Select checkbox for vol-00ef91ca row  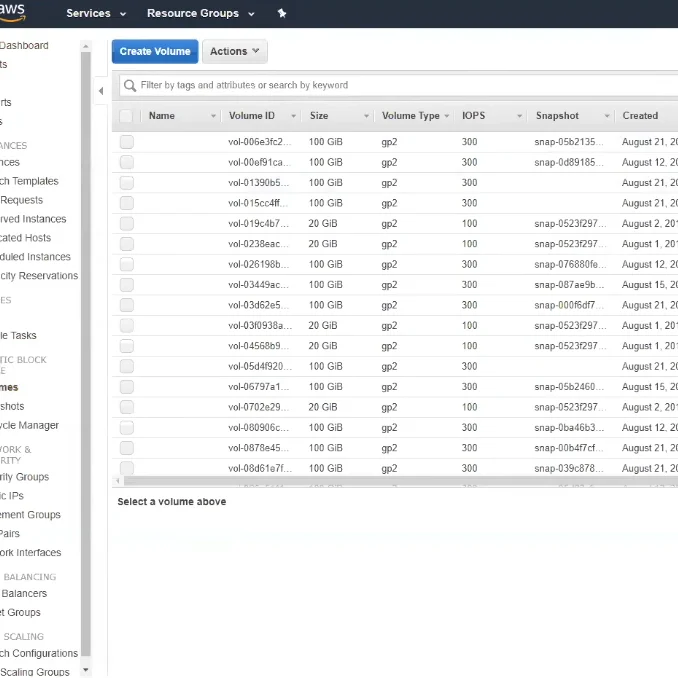click(x=127, y=162)
